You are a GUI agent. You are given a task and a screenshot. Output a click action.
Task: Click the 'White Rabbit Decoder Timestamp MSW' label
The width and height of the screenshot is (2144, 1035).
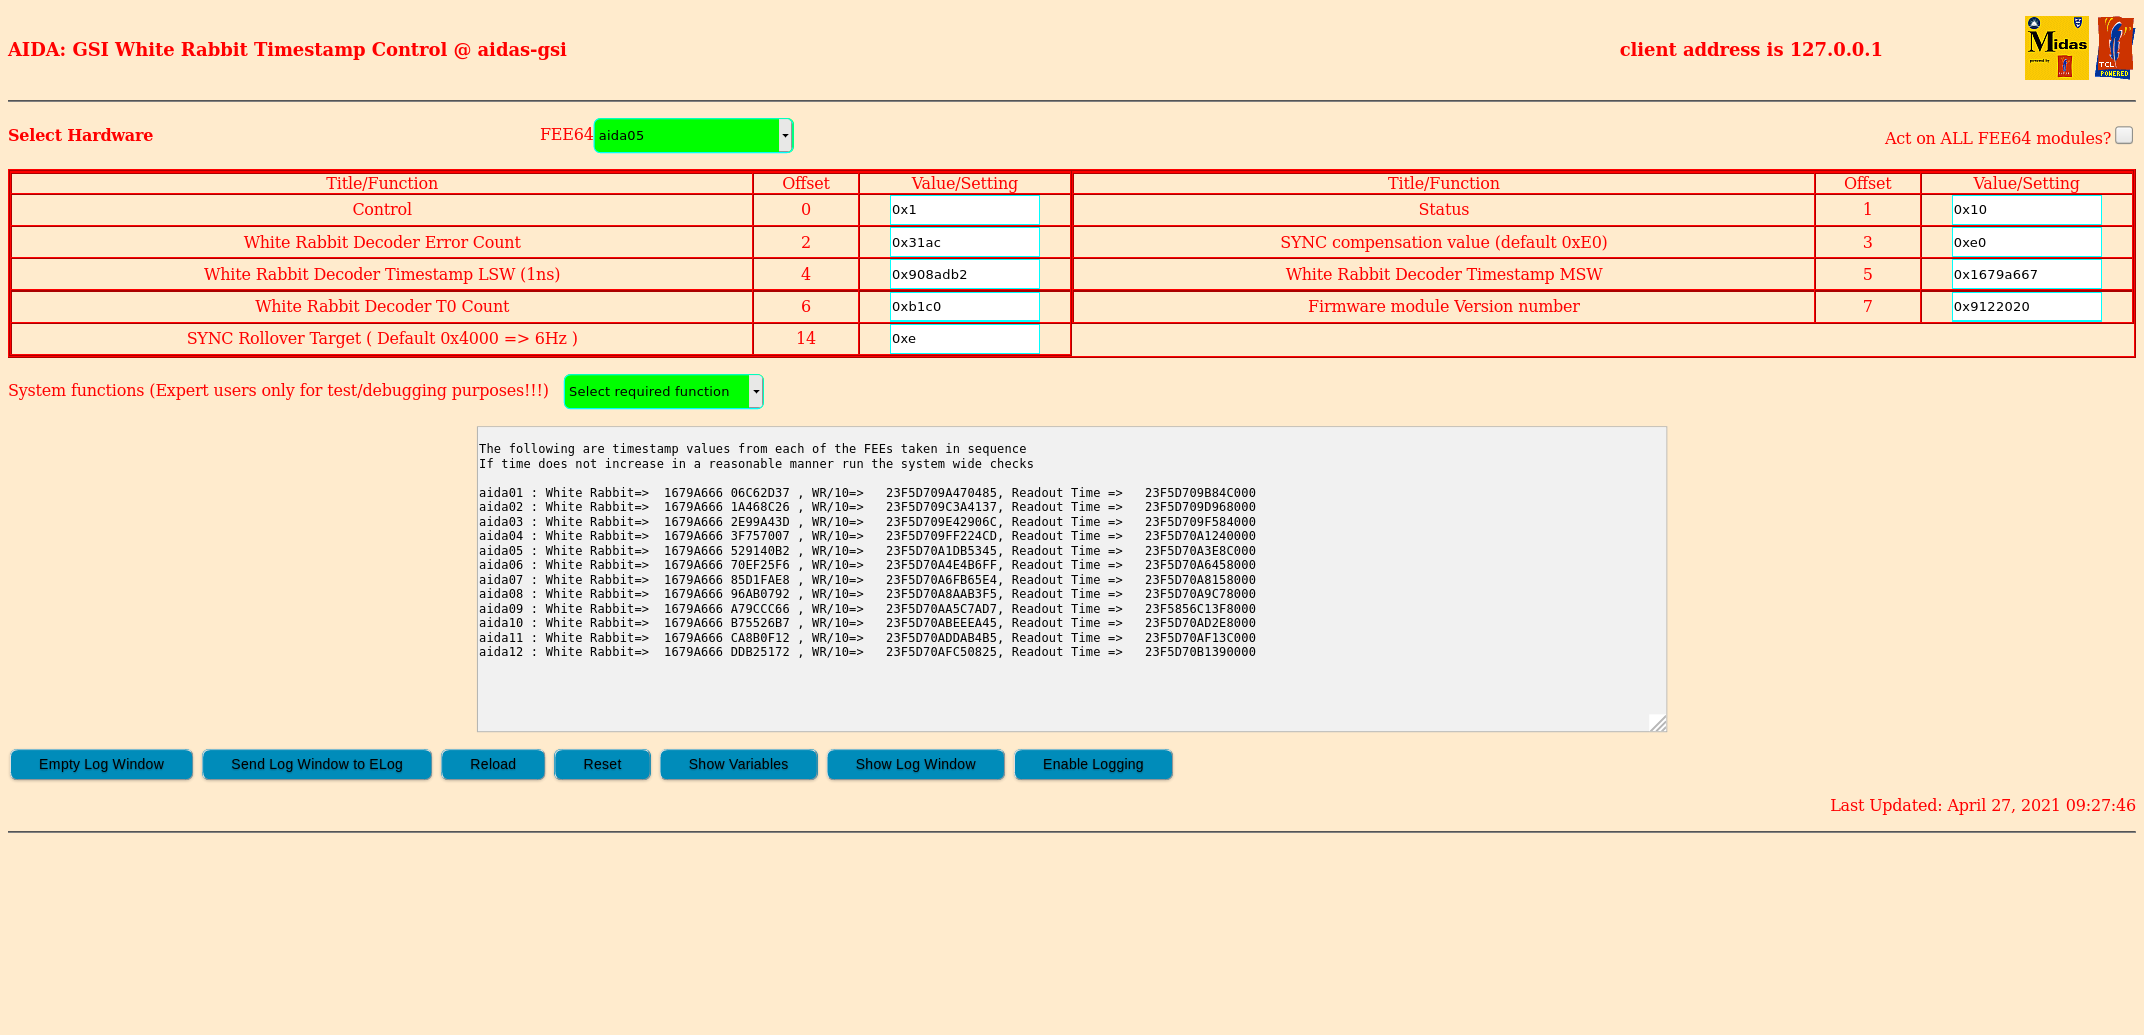point(1444,274)
